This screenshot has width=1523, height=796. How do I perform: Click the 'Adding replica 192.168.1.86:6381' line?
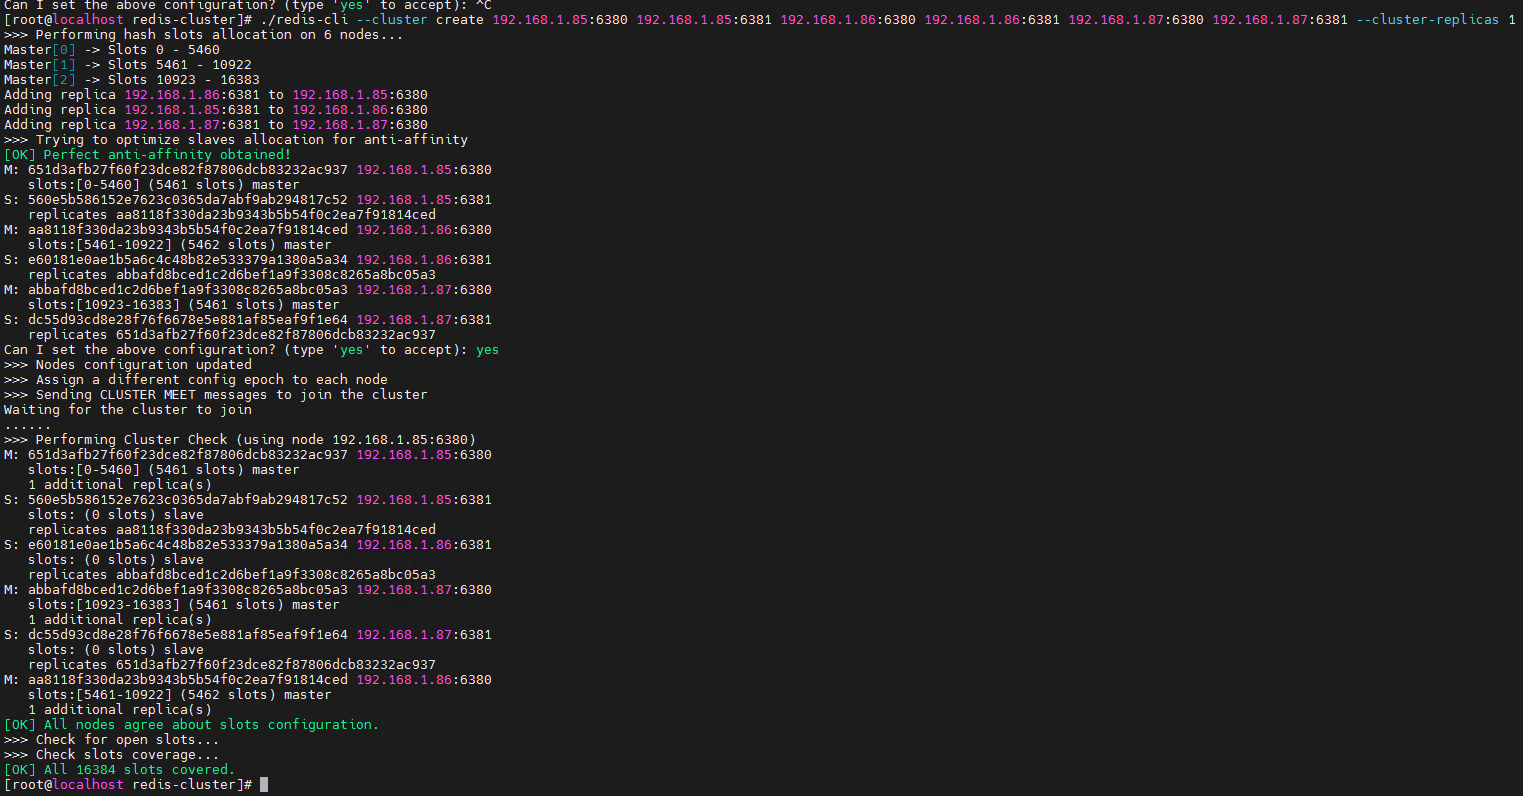point(215,95)
